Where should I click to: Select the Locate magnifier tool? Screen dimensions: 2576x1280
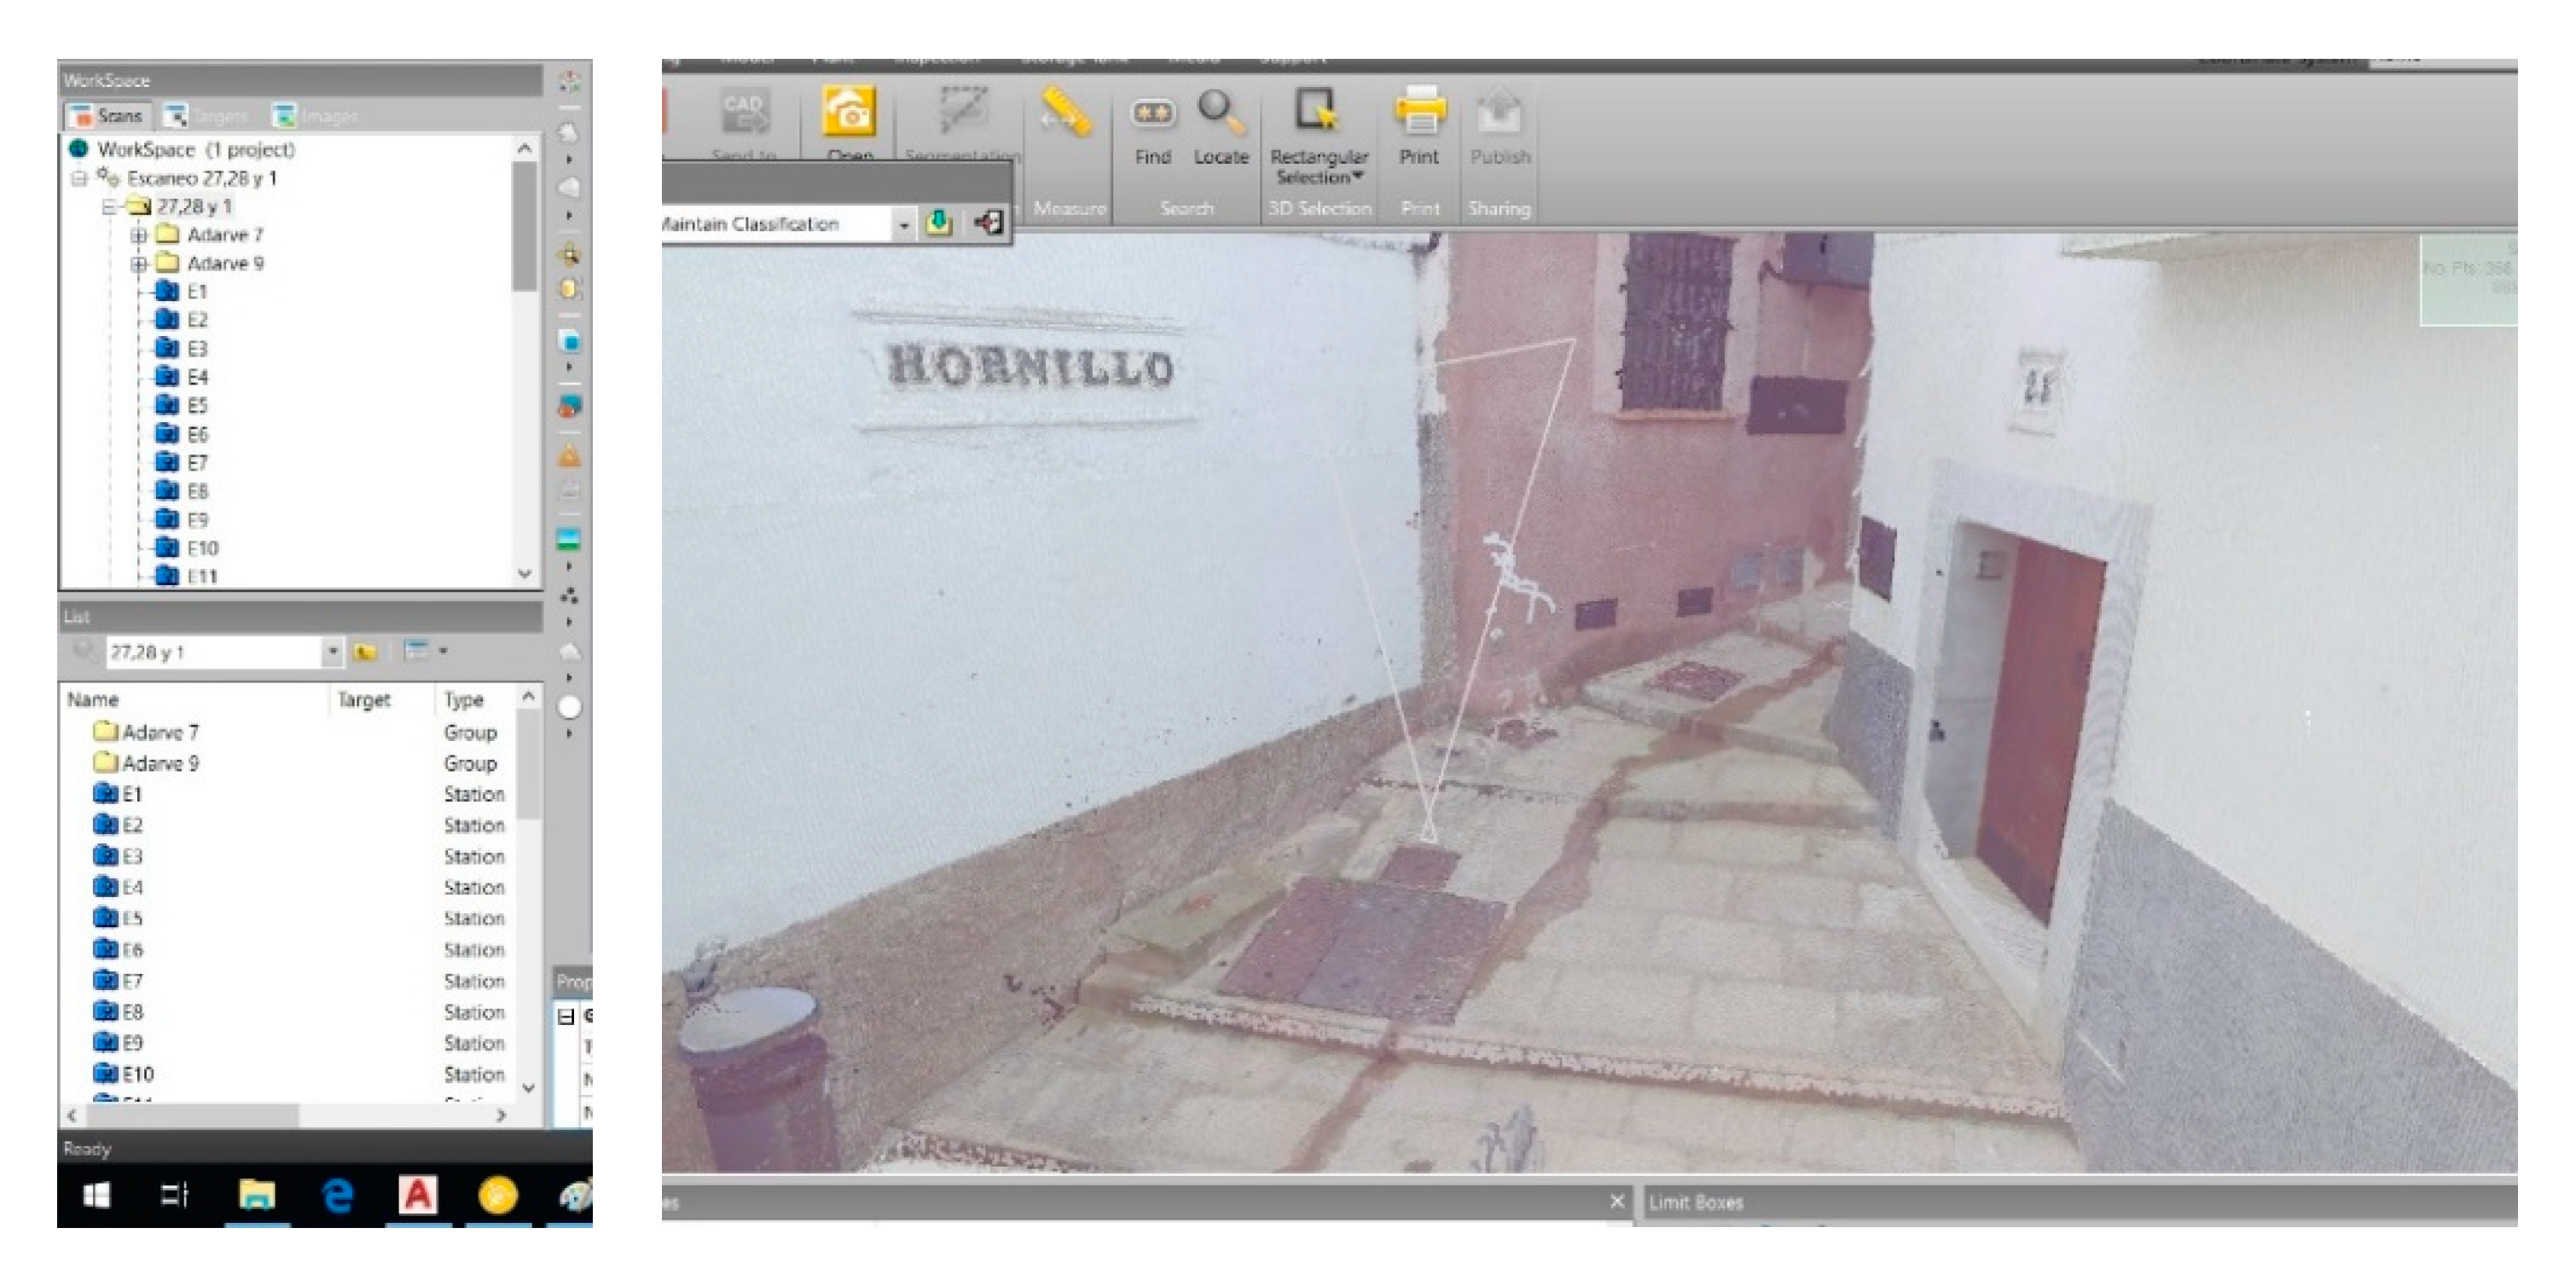[x=1220, y=112]
